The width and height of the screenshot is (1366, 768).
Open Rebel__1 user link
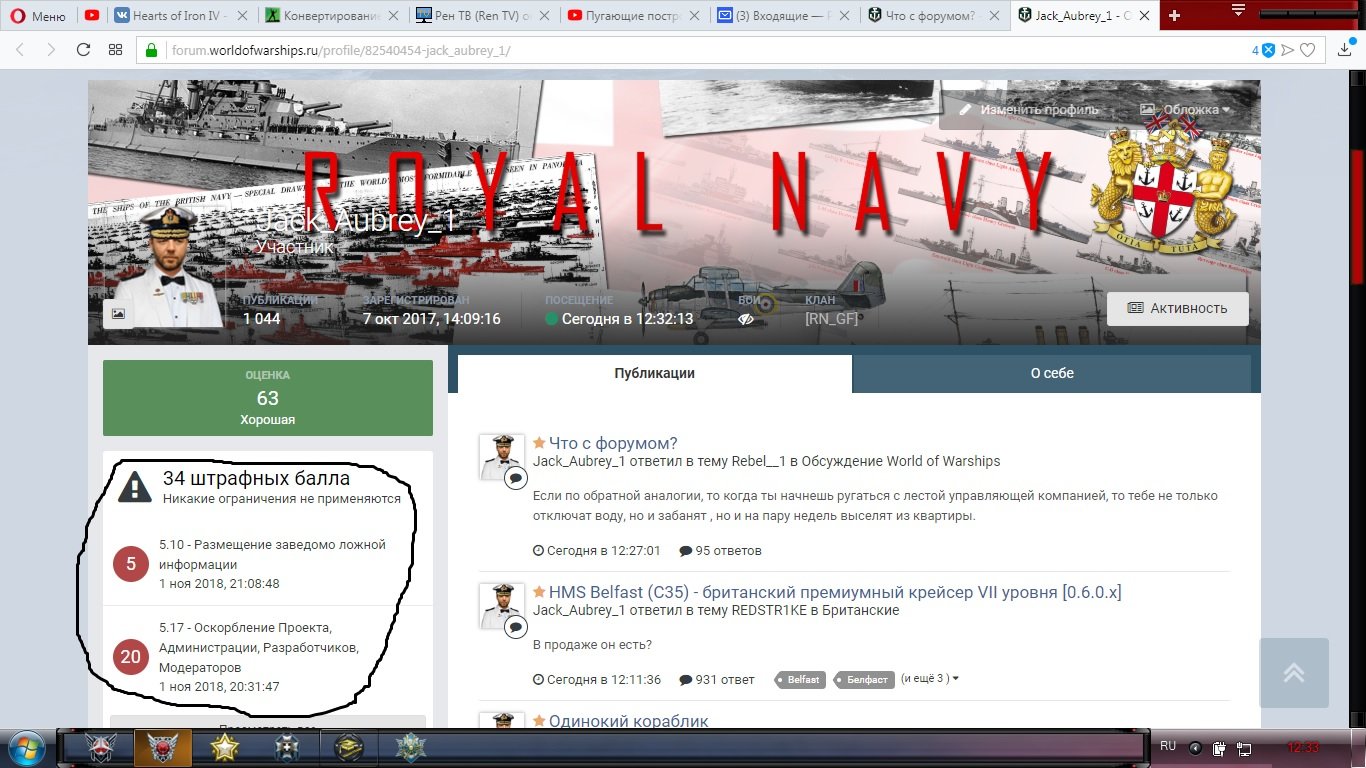(760, 461)
